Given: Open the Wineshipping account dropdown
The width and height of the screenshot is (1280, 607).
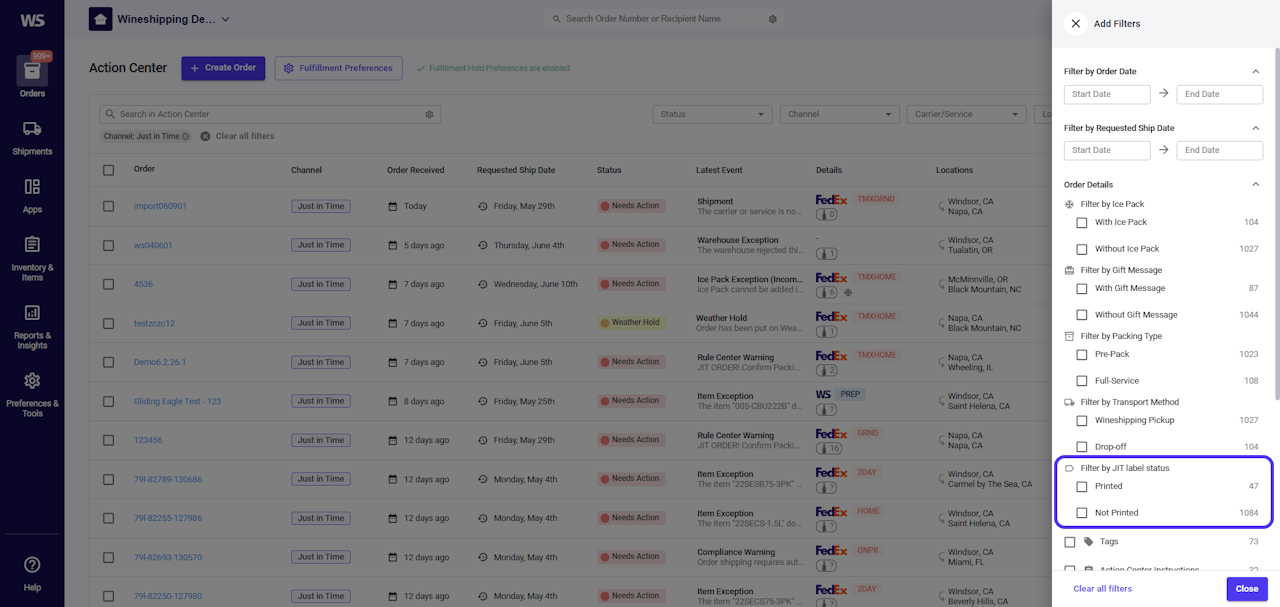Looking at the screenshot, I should [x=160, y=19].
